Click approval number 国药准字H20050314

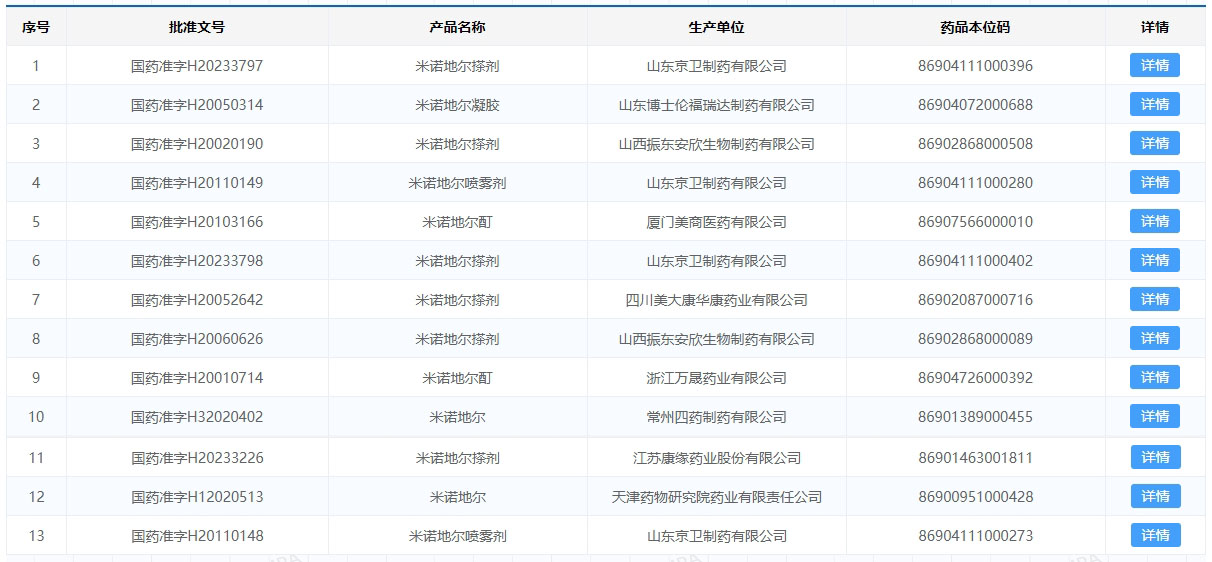(x=197, y=105)
